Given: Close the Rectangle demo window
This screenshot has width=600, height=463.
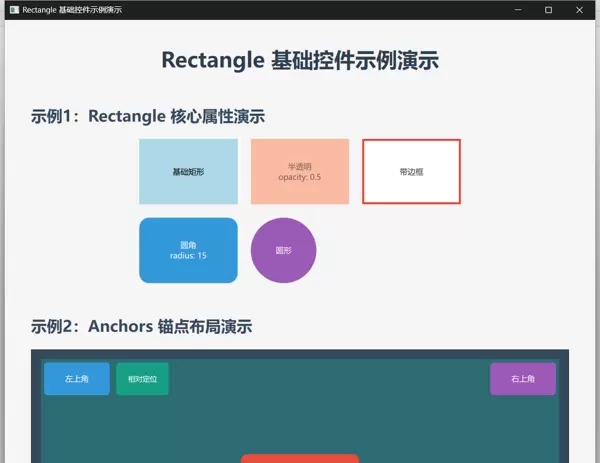Looking at the screenshot, I should (579, 9).
